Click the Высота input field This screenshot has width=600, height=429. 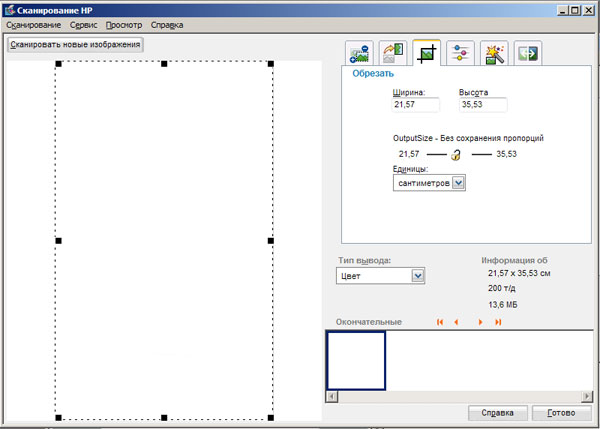[x=483, y=104]
